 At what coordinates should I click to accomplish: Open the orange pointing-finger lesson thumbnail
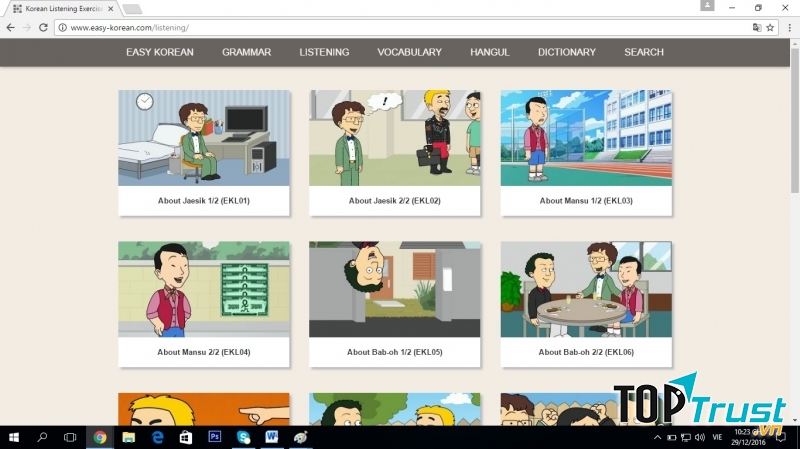tap(204, 409)
